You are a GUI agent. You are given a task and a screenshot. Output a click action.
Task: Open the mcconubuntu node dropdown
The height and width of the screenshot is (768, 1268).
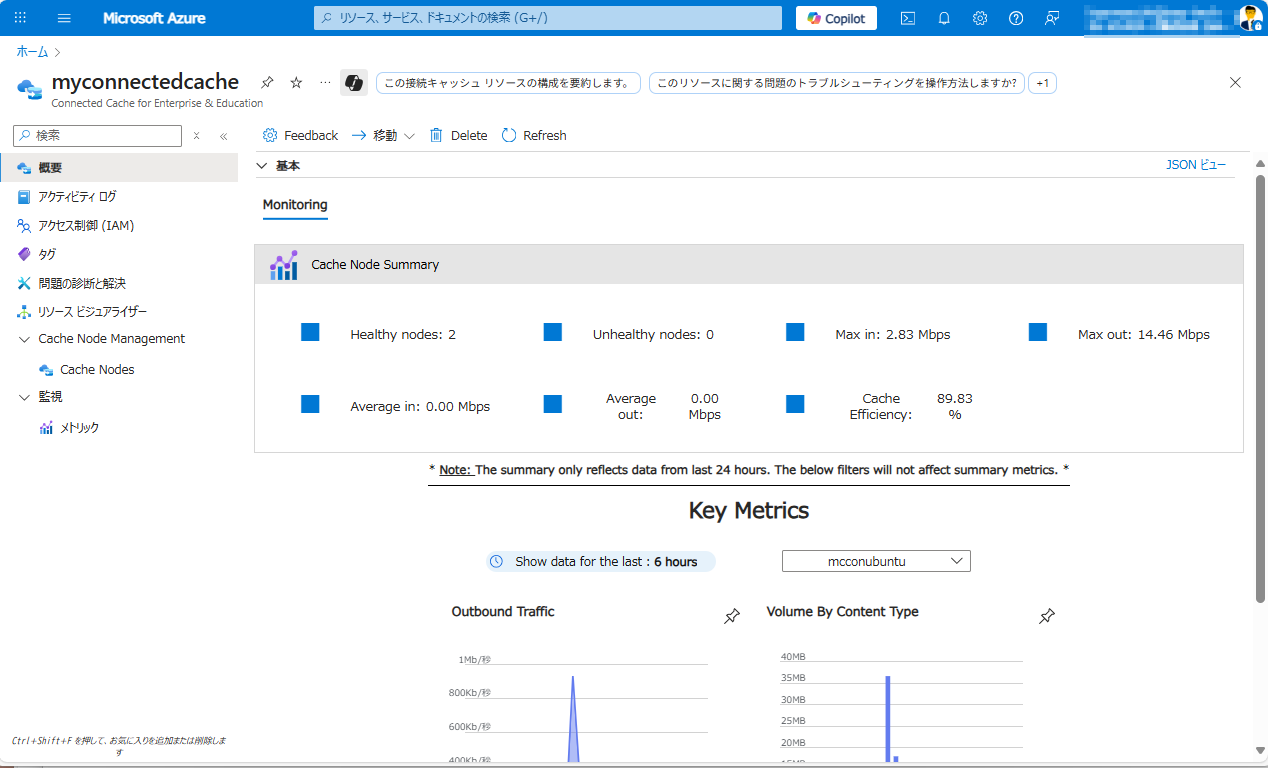click(x=875, y=561)
